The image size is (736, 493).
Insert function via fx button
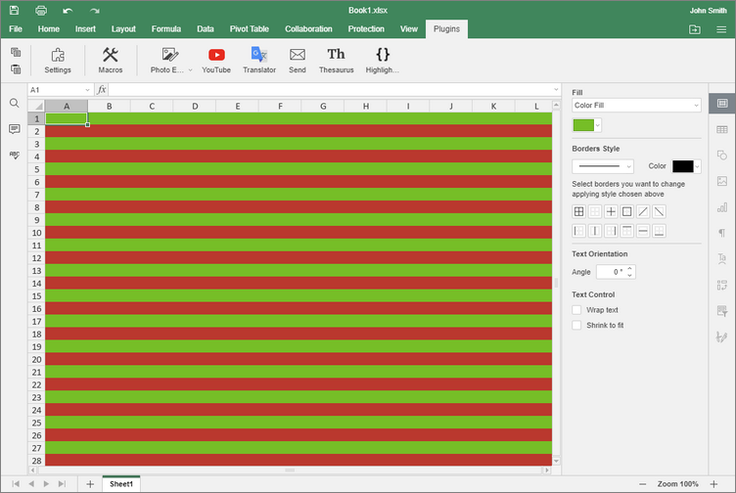(101, 90)
